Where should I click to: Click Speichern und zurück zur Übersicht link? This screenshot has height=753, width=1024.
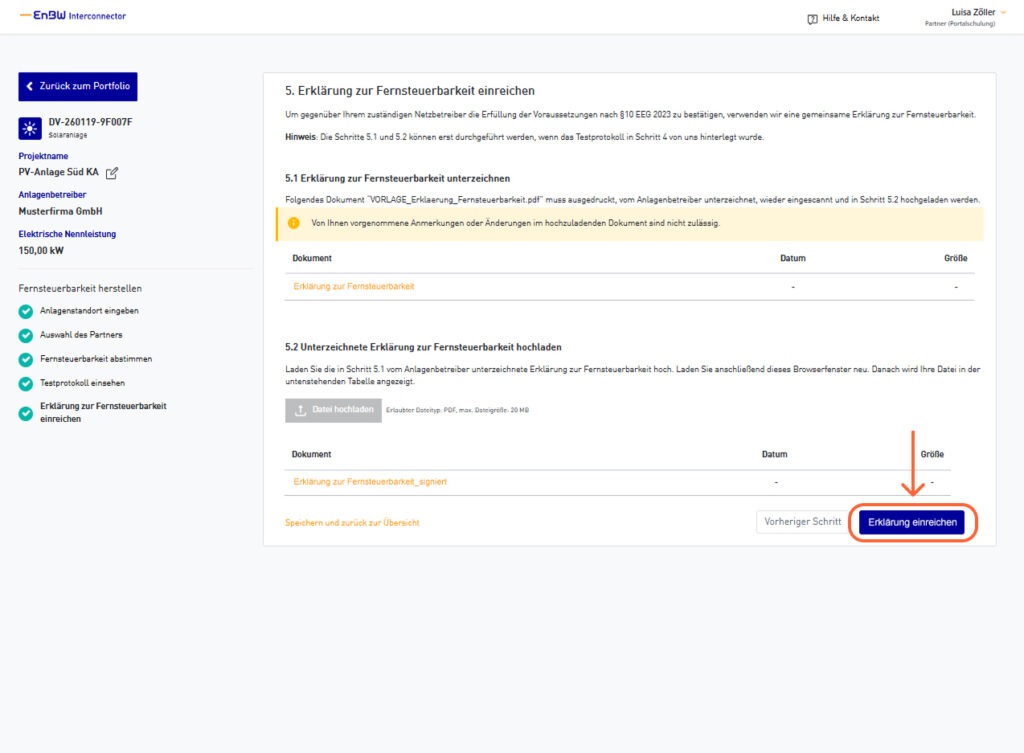click(352, 523)
